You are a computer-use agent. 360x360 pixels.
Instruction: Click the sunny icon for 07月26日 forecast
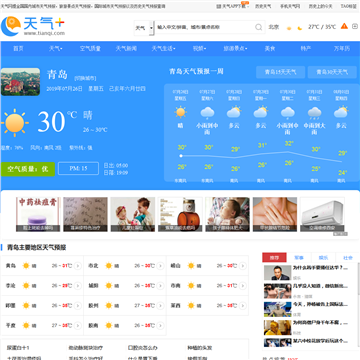pos(180,112)
